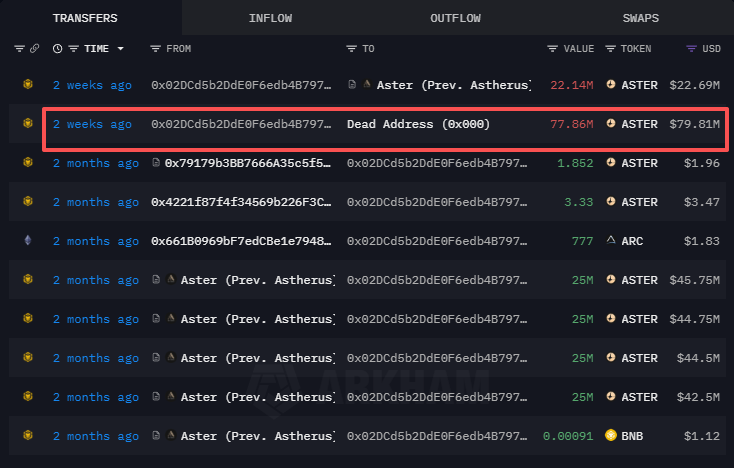734x468 pixels.
Task: Click the BNB token coin icon
Action: click(611, 436)
